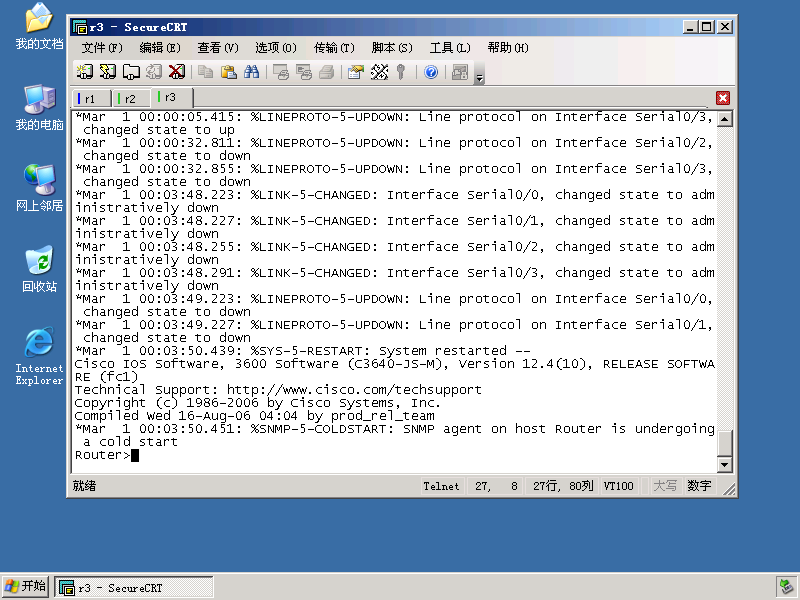Click r3 - SecureCRT taskbar button
Viewport: 800px width, 600px height.
pos(134,588)
